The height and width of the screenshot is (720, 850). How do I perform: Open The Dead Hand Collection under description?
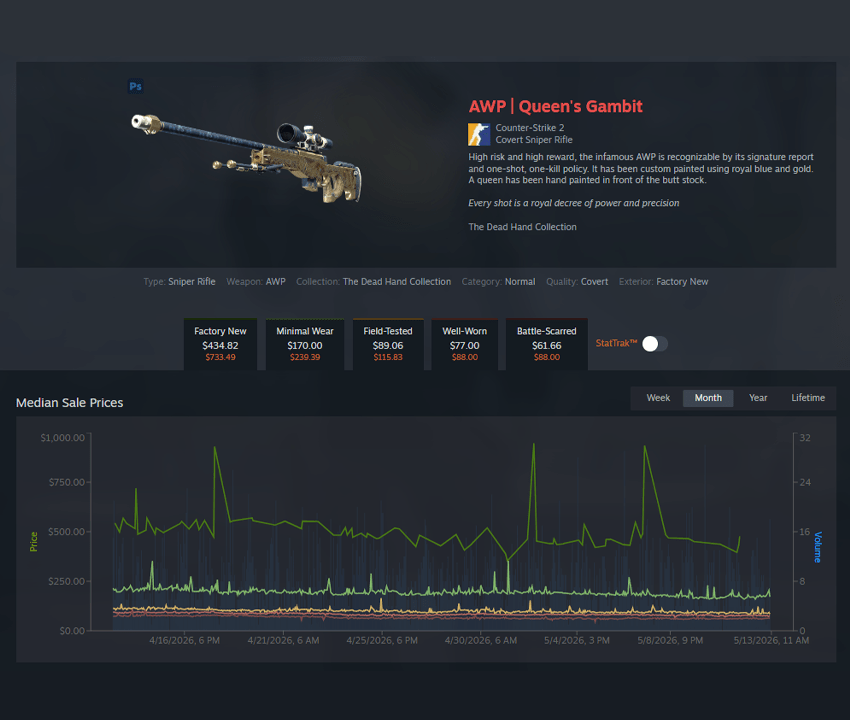(x=523, y=227)
